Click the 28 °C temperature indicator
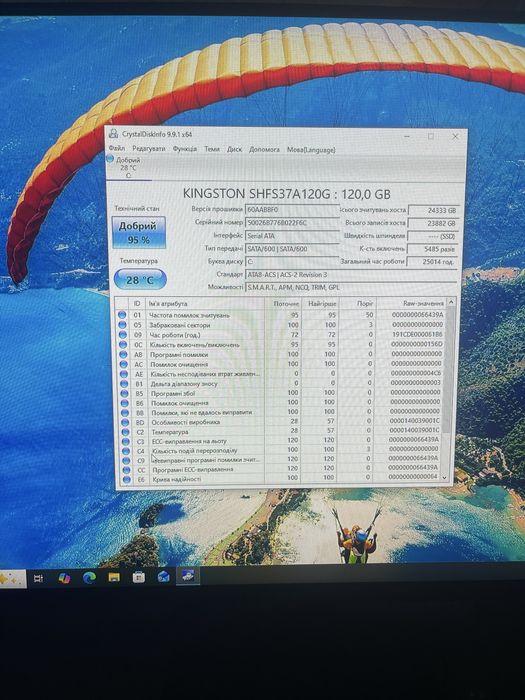Image resolution: width=525 pixels, height=700 pixels. (140, 280)
